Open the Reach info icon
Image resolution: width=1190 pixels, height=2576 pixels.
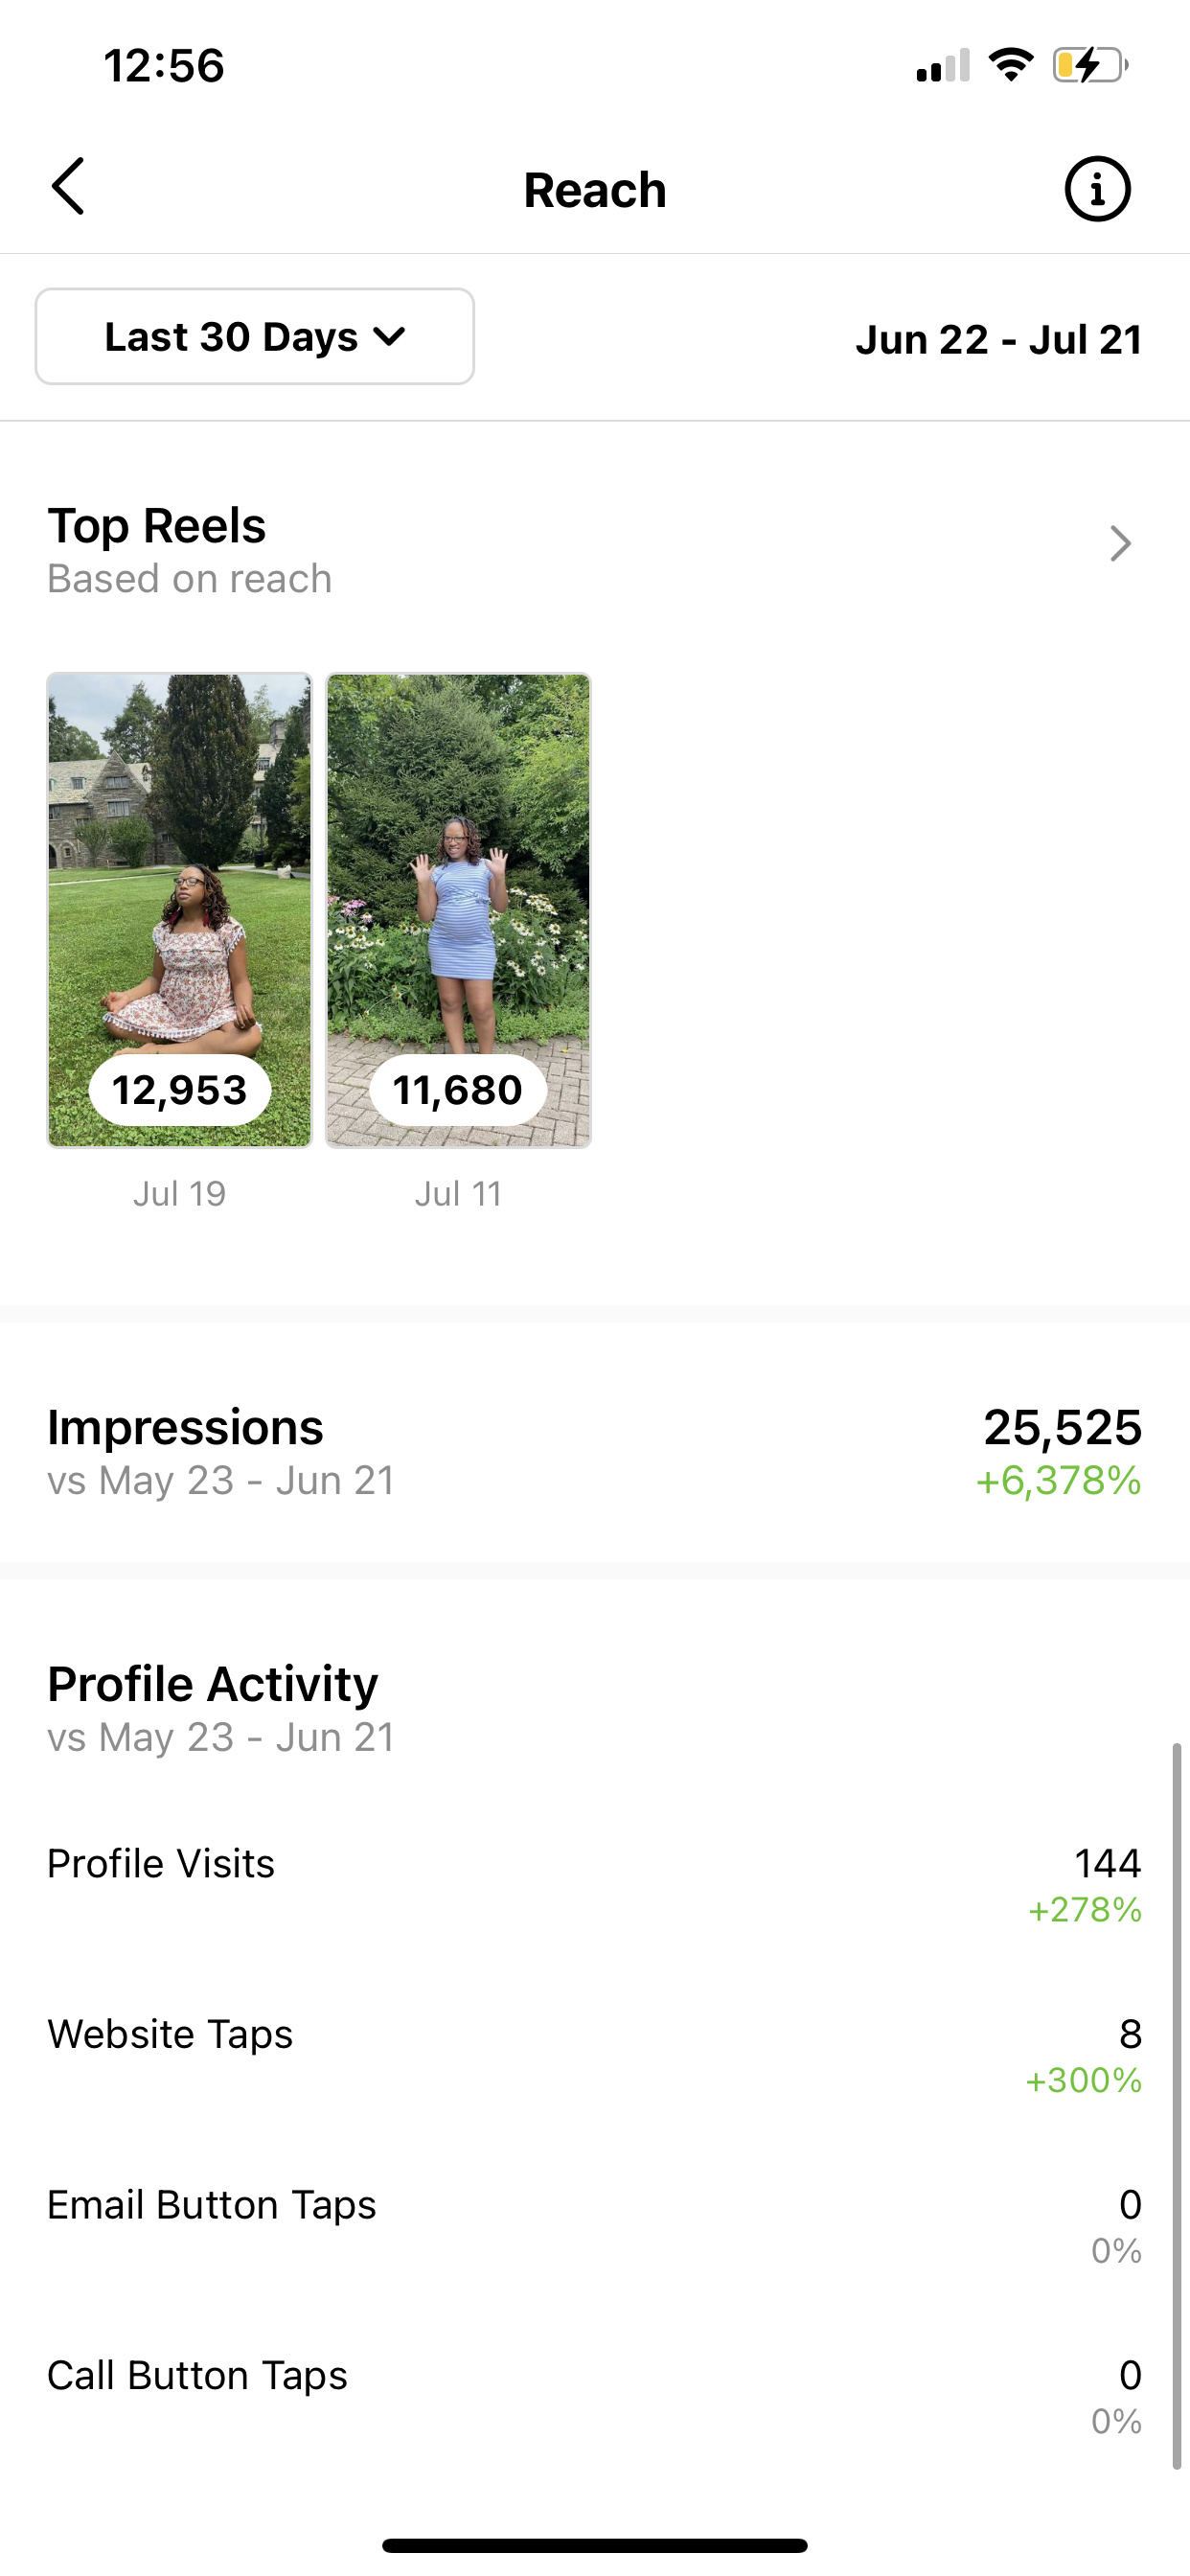[1097, 189]
